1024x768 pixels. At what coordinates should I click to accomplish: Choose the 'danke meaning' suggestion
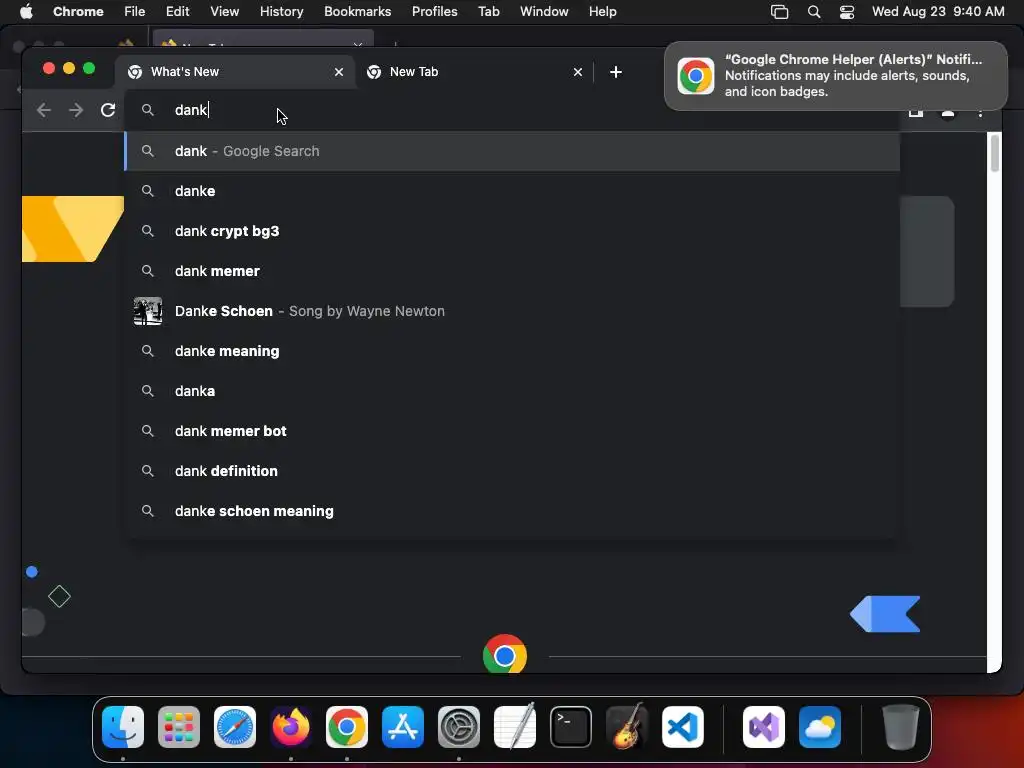(512, 351)
